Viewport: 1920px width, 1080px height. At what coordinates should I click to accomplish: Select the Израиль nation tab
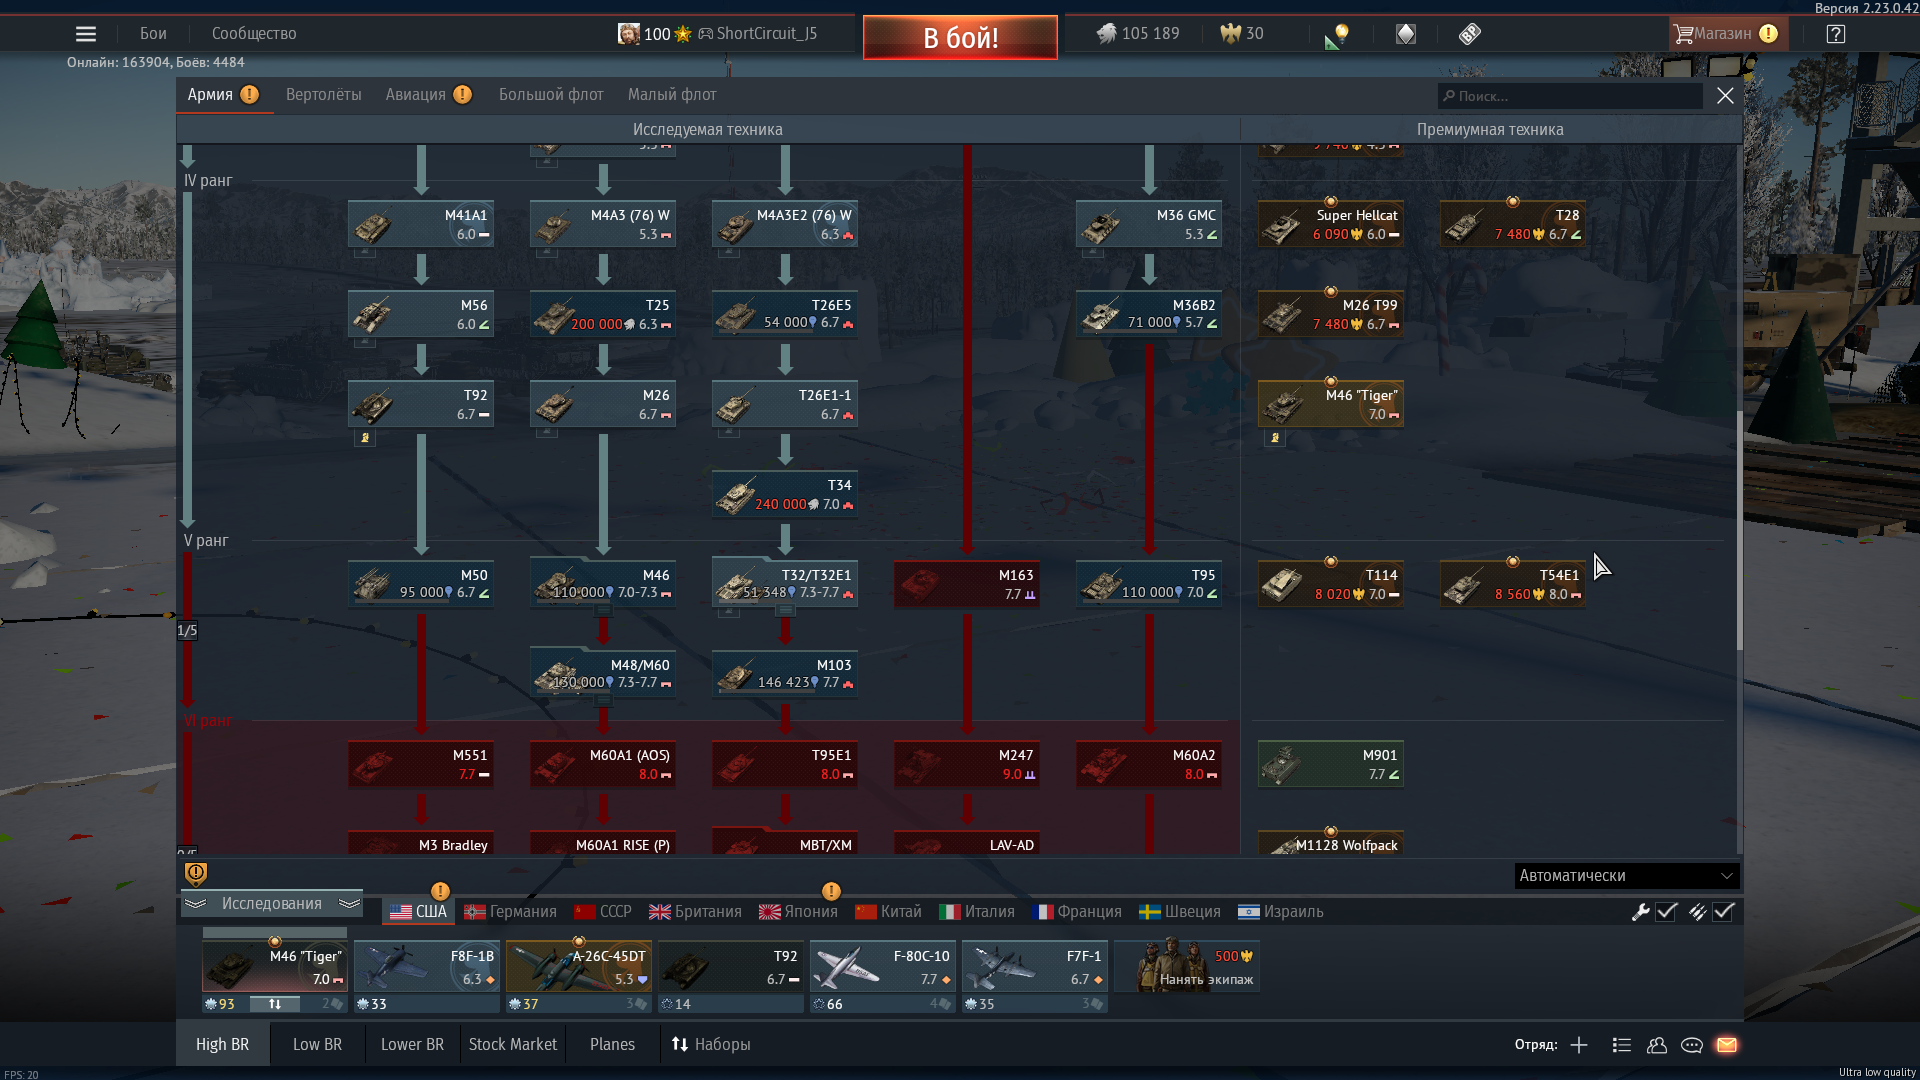pyautogui.click(x=1281, y=912)
